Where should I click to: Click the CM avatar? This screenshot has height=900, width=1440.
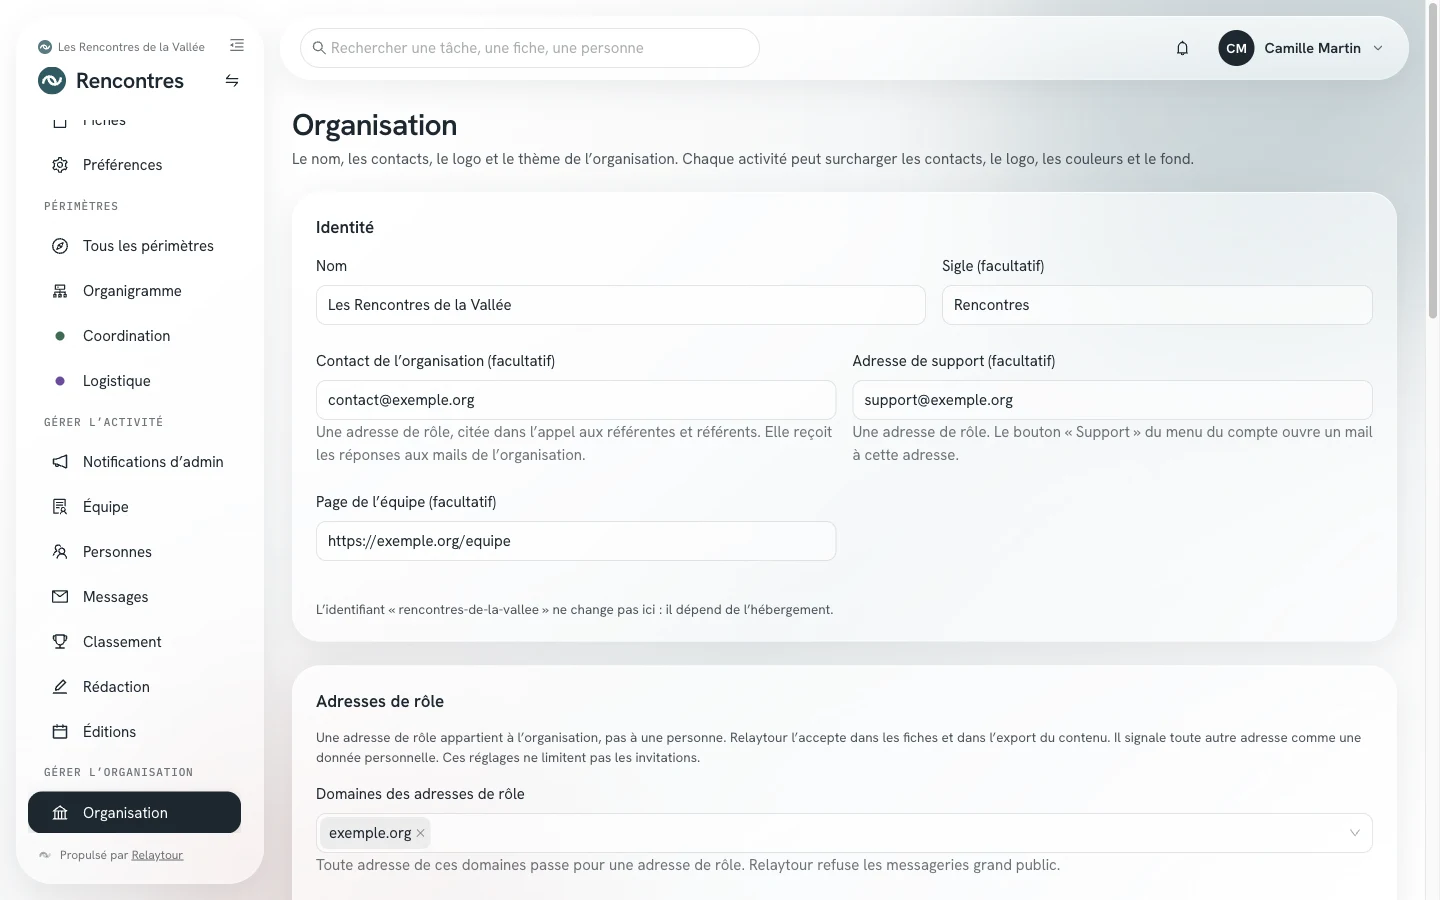pyautogui.click(x=1236, y=48)
